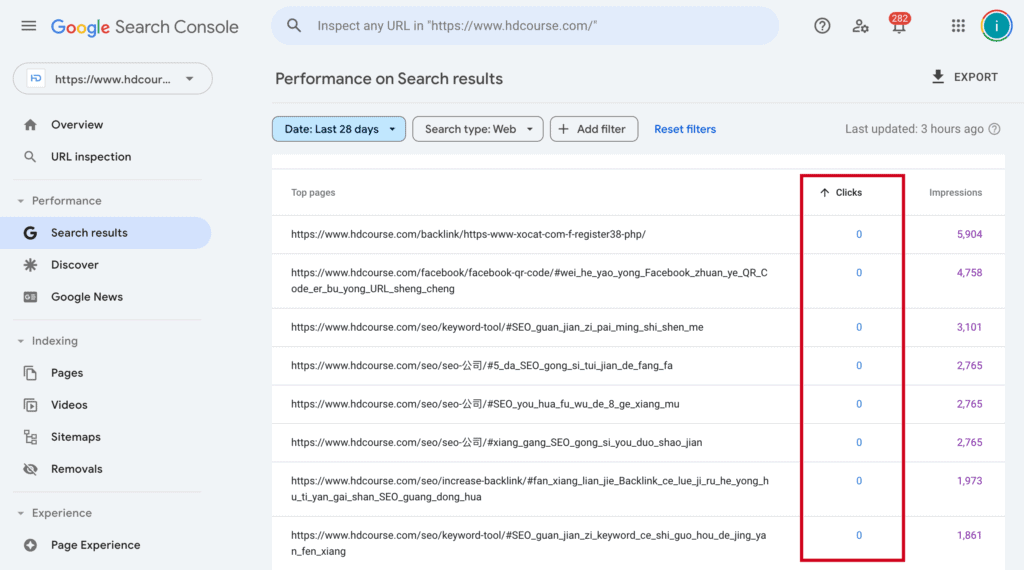Viewport: 1024px width, 570px height.
Task: Click the Add filter button
Action: [x=594, y=129]
